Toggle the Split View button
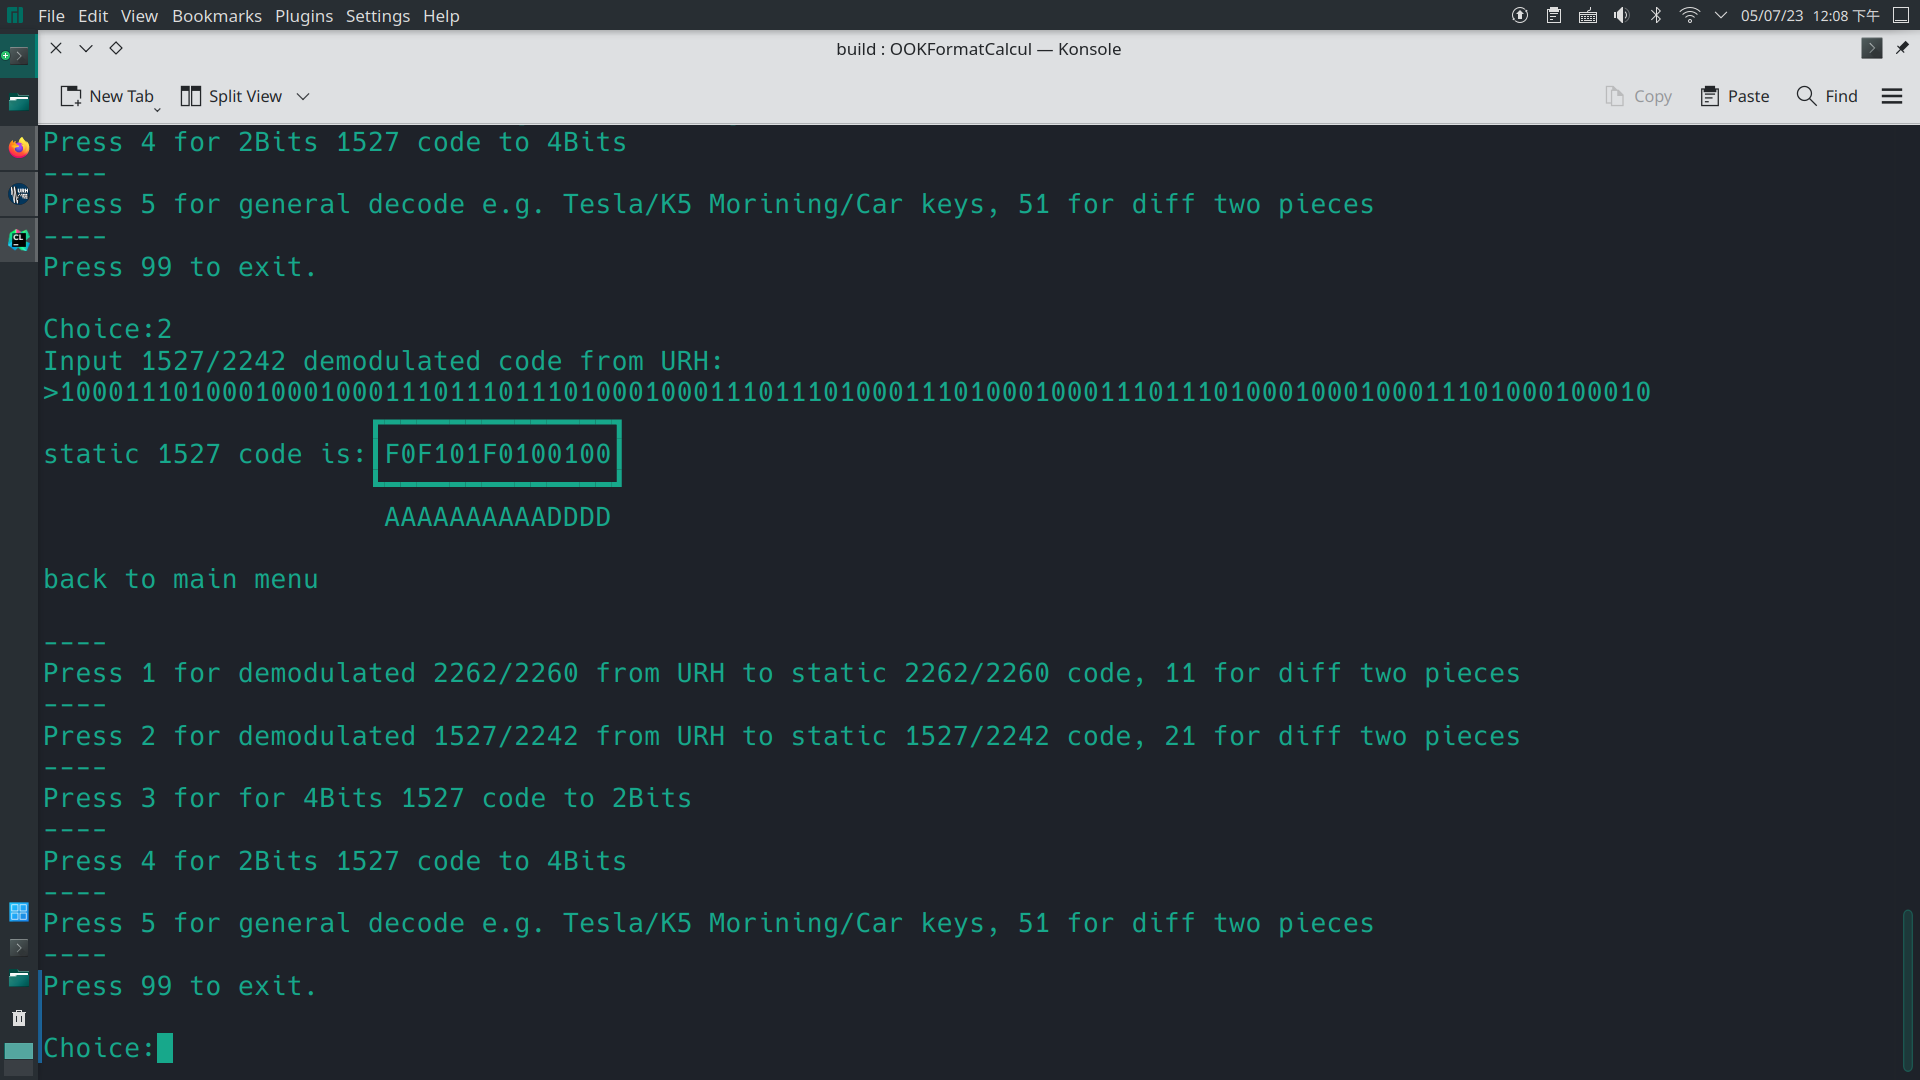Viewport: 1920px width, 1080px height. (x=232, y=96)
